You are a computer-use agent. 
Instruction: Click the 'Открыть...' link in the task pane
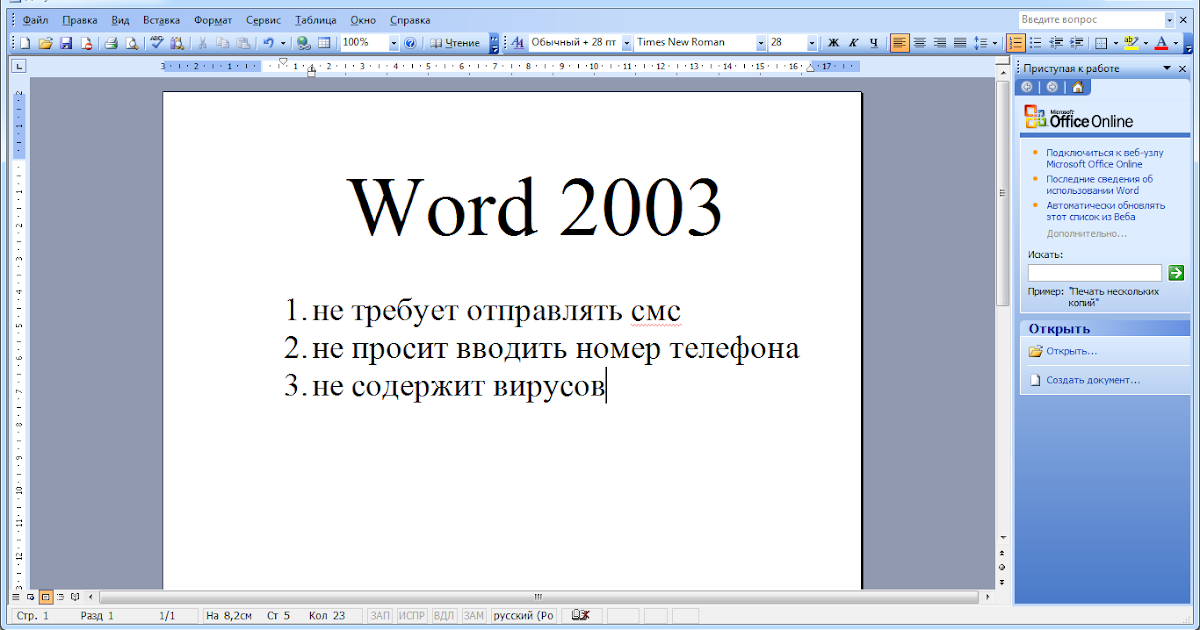coord(1072,351)
